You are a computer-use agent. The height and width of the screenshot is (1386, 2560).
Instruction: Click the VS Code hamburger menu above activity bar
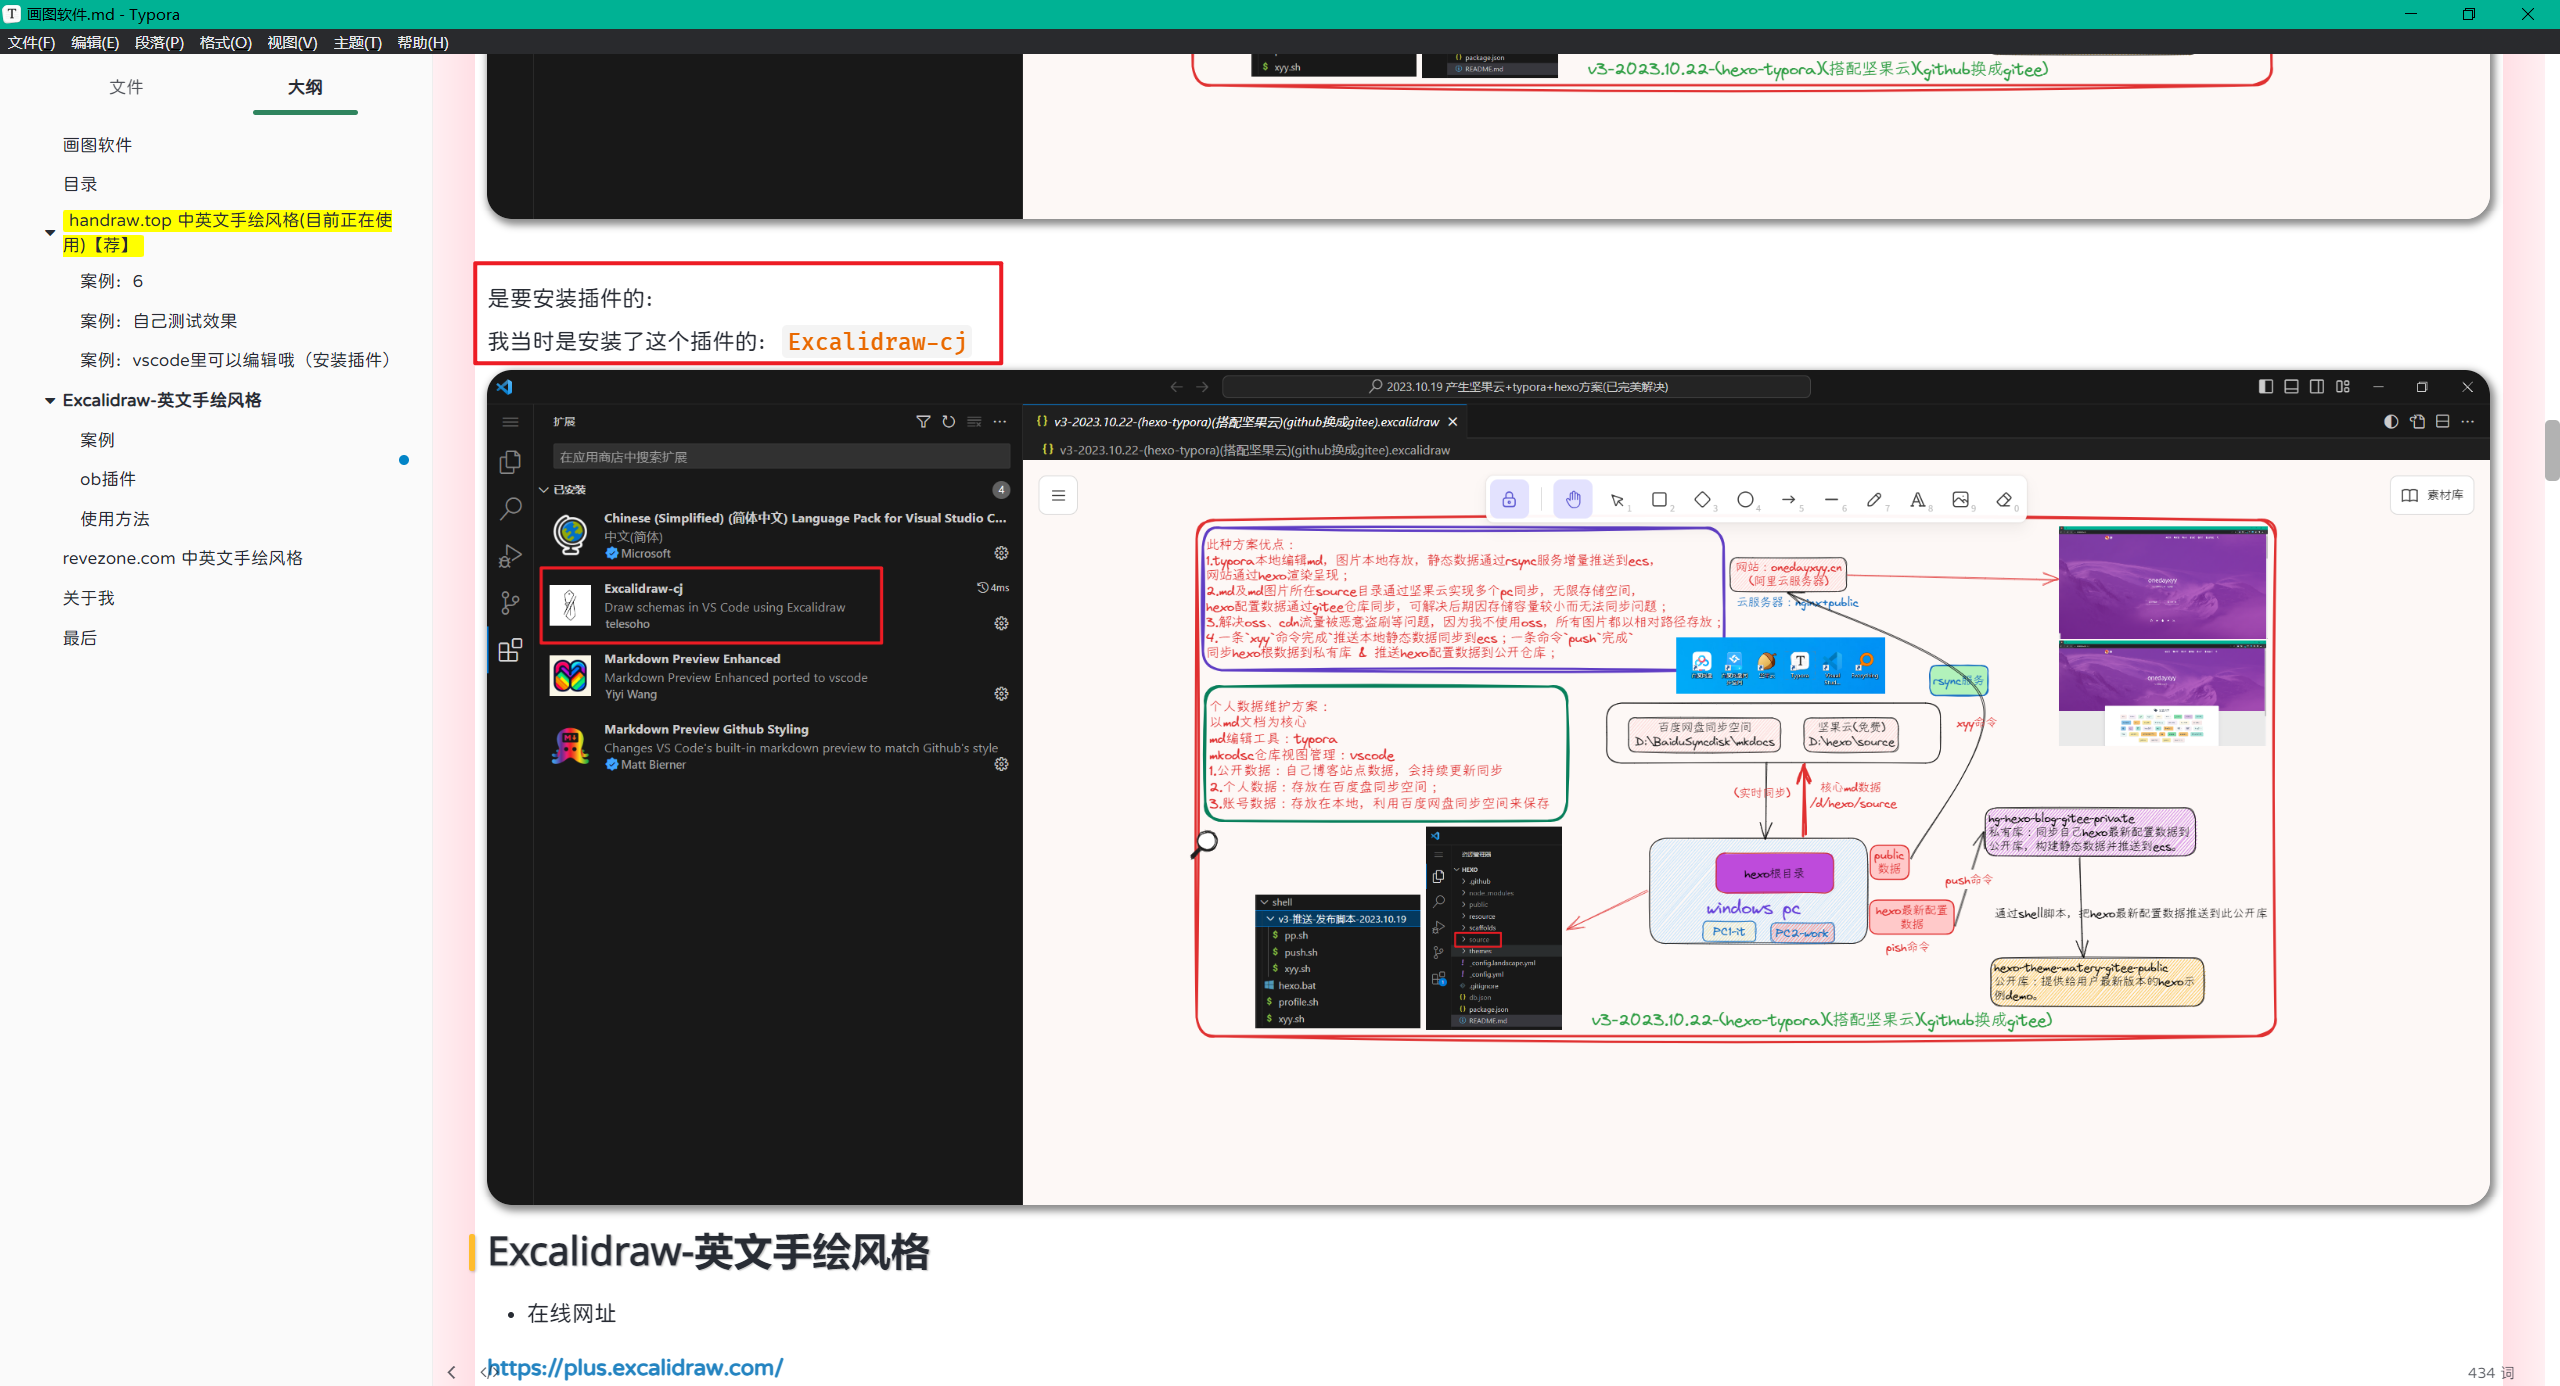click(510, 422)
